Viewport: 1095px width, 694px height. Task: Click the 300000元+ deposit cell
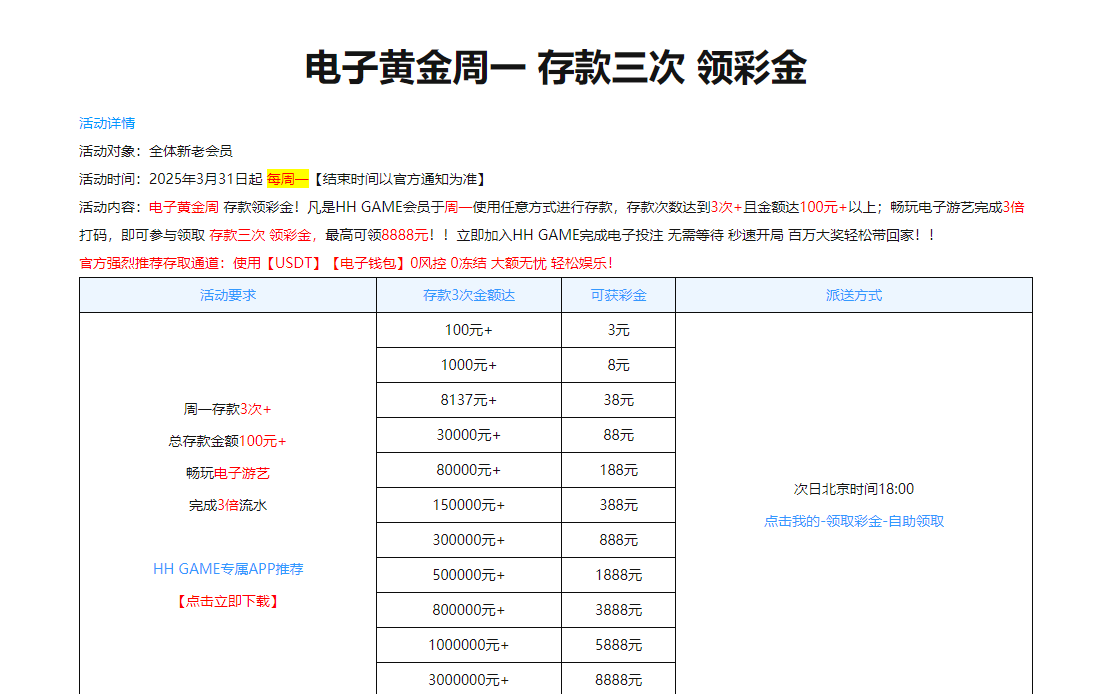[x=469, y=540]
